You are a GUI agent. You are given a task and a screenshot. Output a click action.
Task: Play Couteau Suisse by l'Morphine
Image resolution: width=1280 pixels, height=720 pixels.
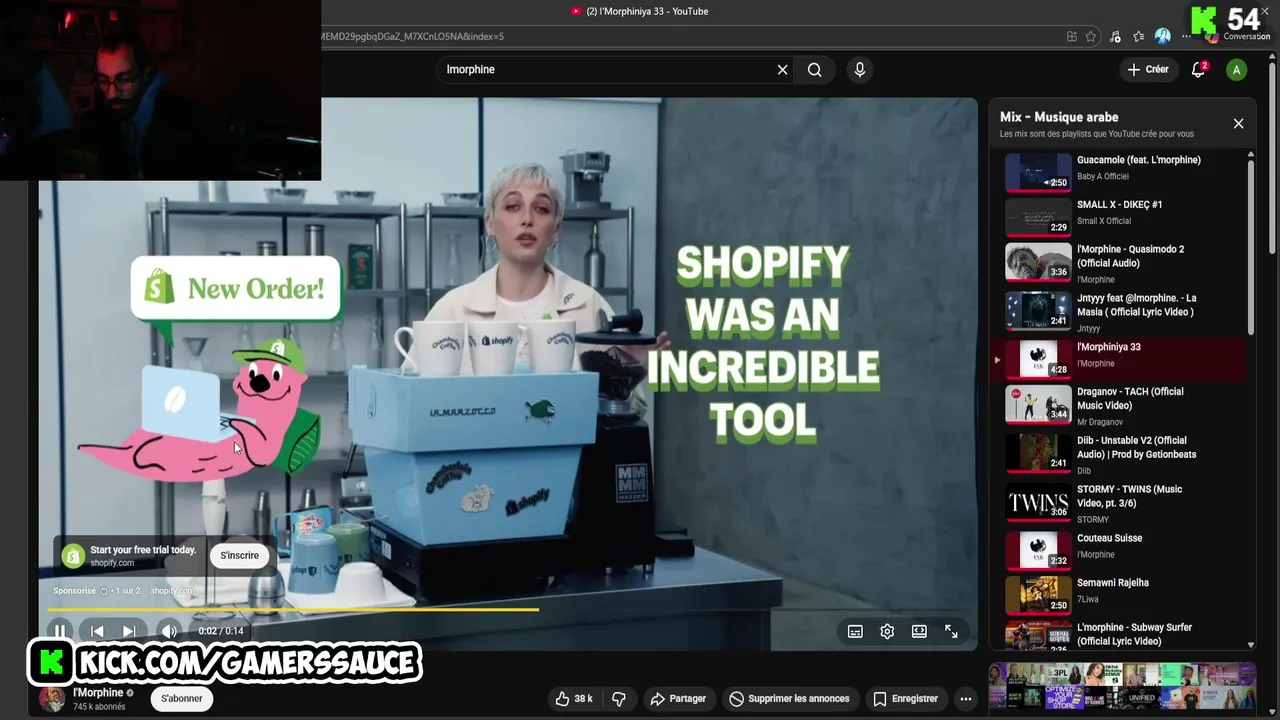[1125, 550]
